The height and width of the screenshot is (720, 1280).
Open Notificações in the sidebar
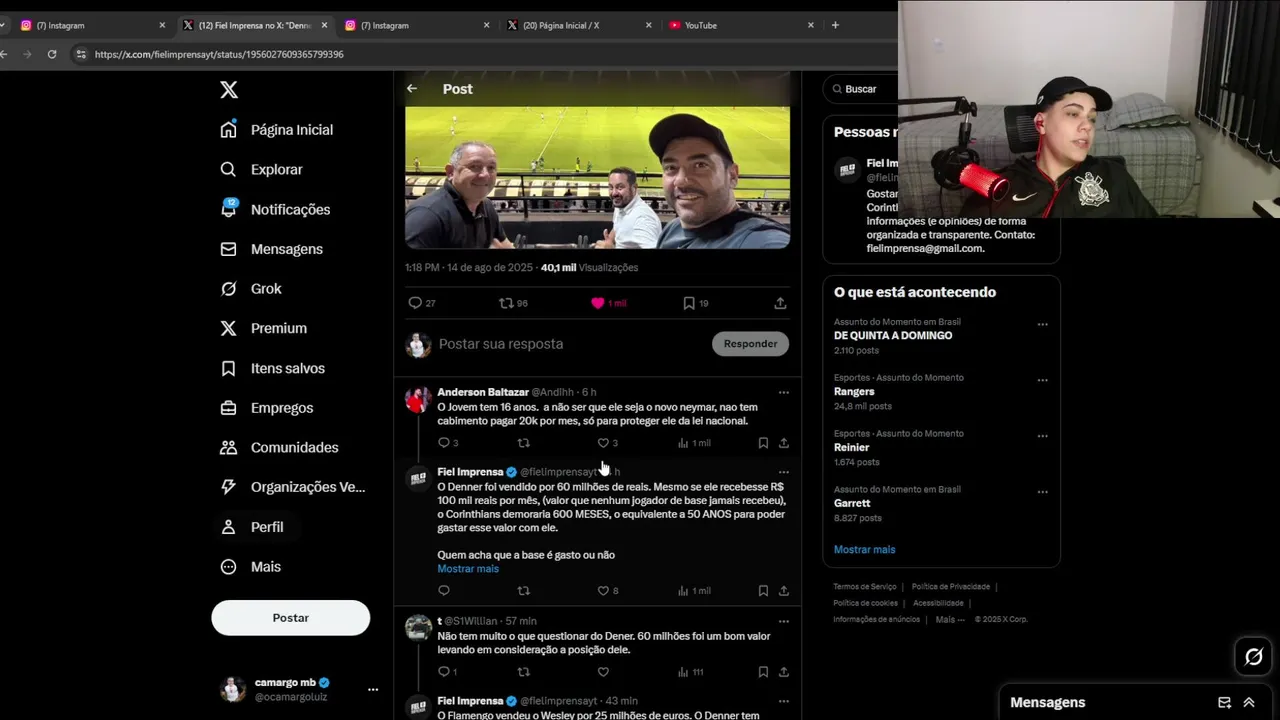click(x=275, y=209)
